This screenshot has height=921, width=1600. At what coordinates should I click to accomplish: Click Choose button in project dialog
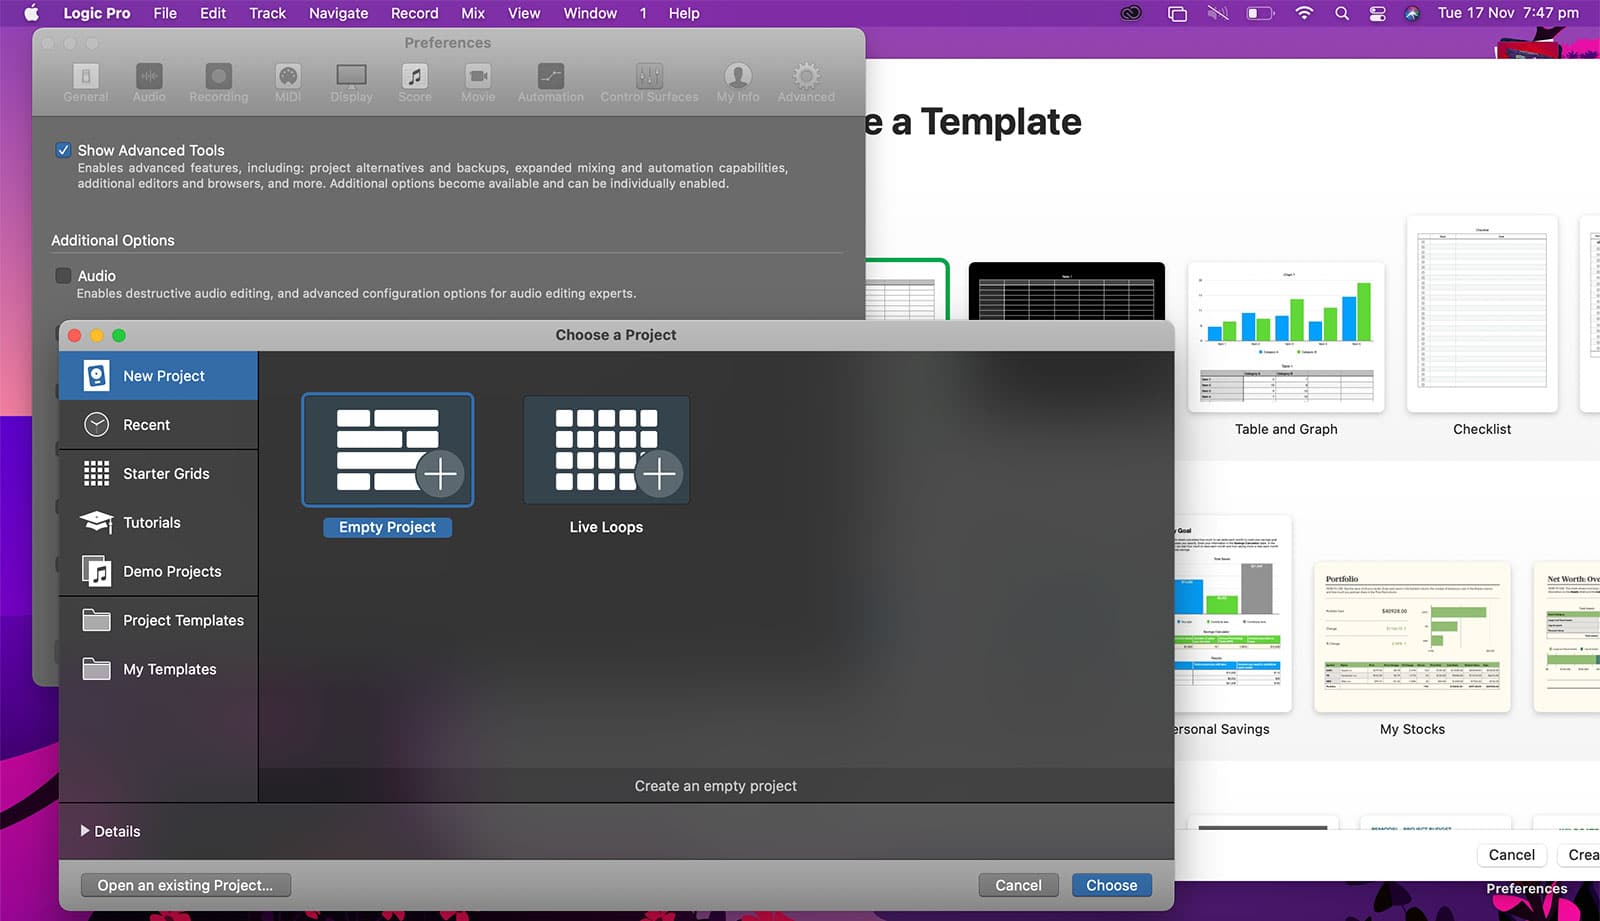tap(1111, 885)
